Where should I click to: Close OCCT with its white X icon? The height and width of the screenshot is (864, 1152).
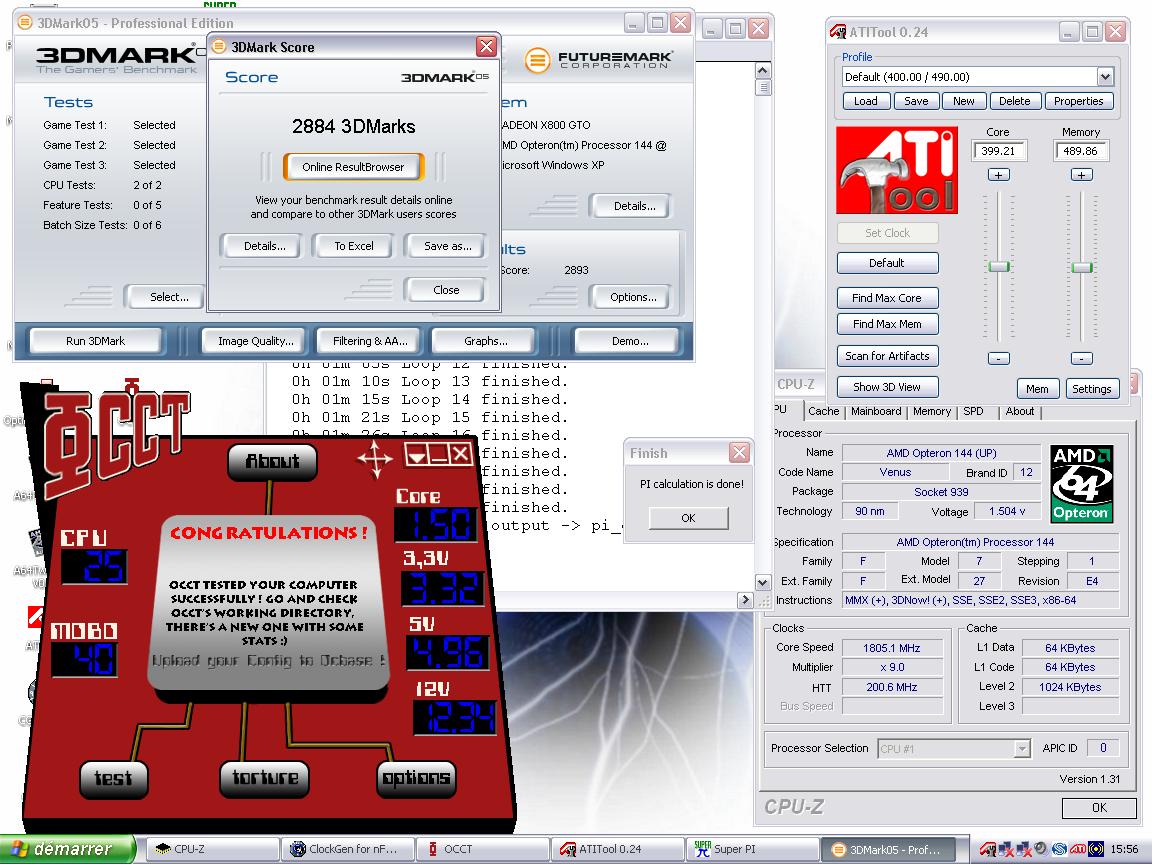pos(461,455)
